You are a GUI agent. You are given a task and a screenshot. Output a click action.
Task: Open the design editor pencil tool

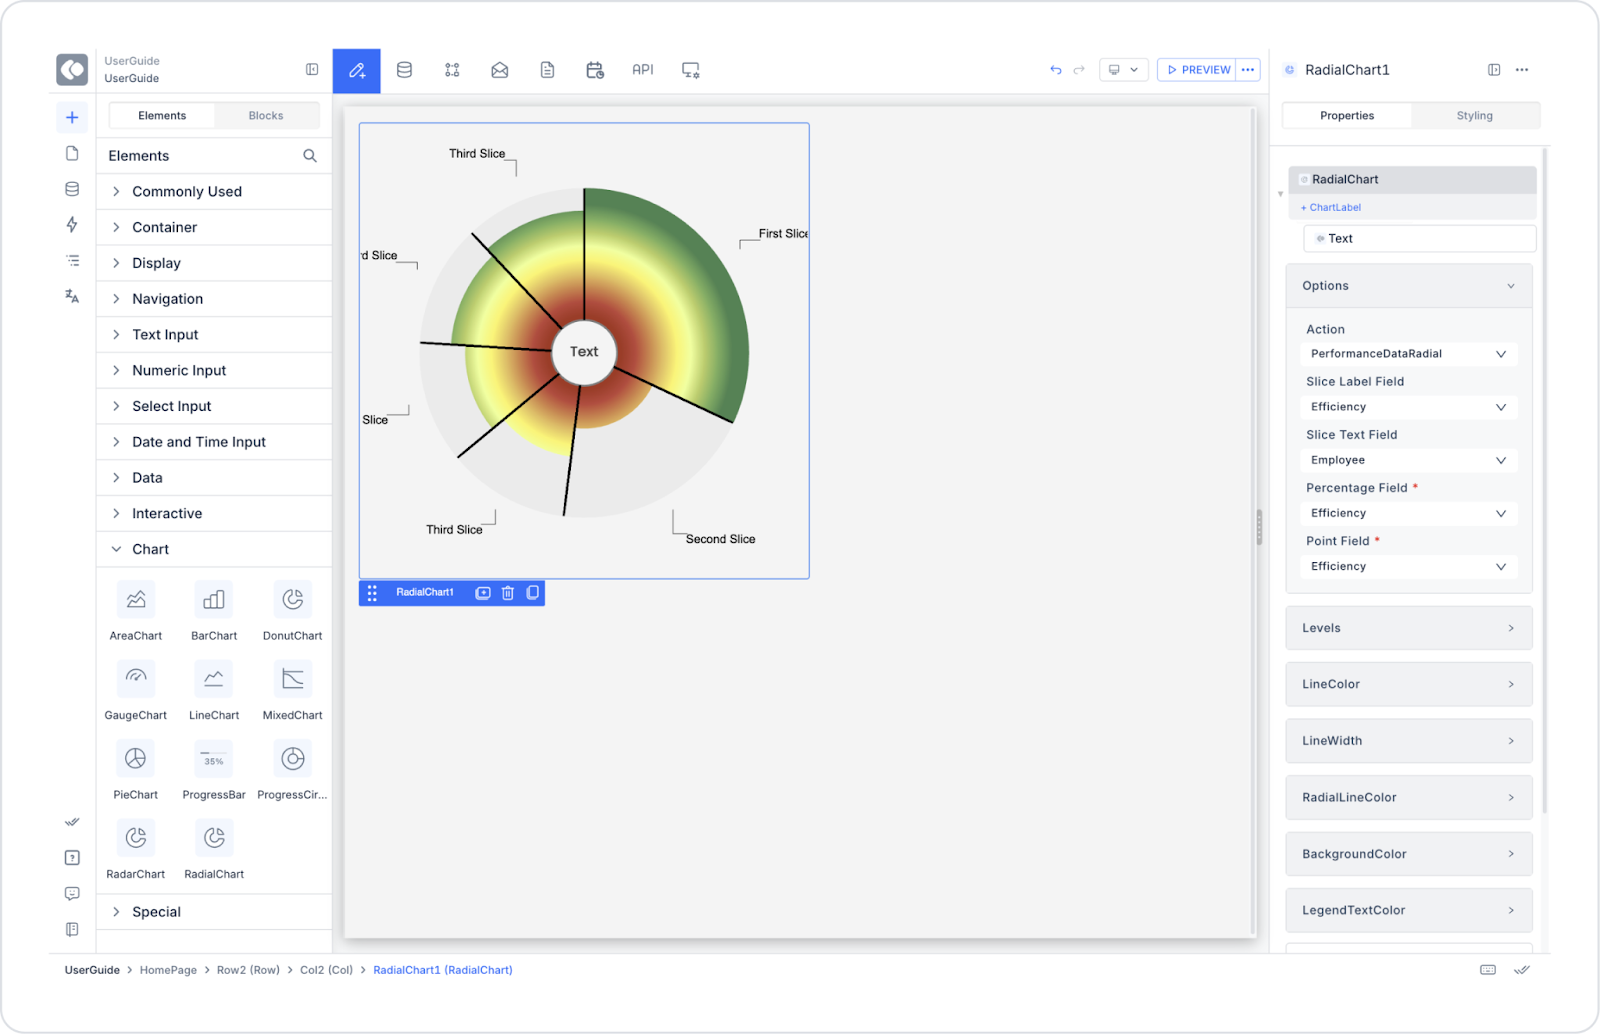tap(357, 70)
